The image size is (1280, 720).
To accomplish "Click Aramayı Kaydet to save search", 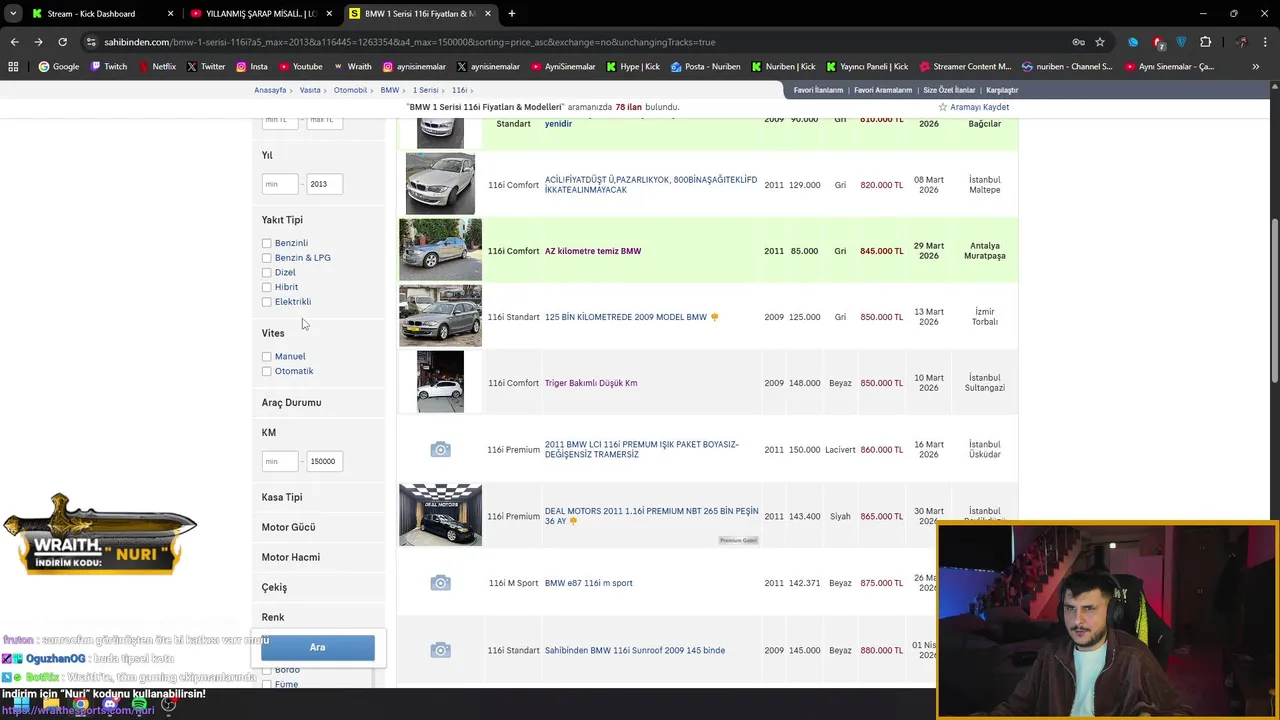I will coord(973,107).
